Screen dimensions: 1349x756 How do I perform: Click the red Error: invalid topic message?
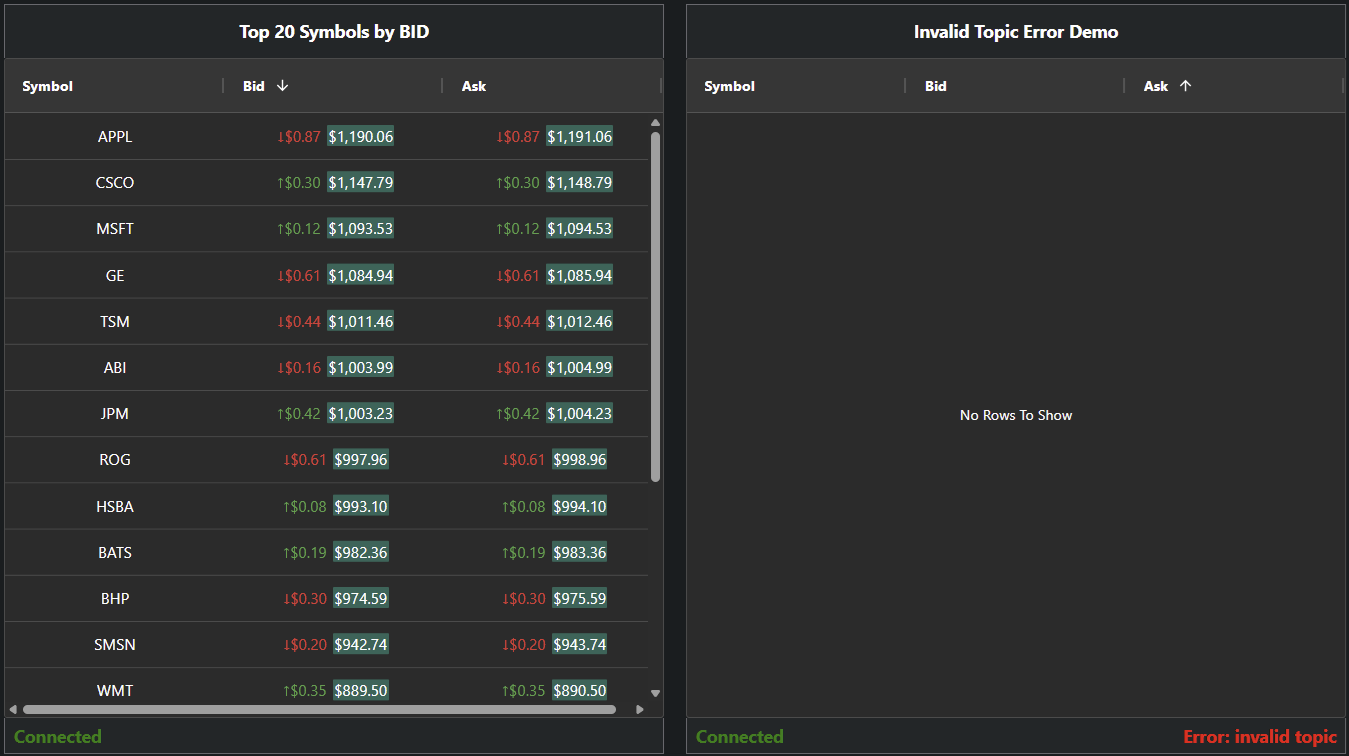pyautogui.click(x=1259, y=737)
